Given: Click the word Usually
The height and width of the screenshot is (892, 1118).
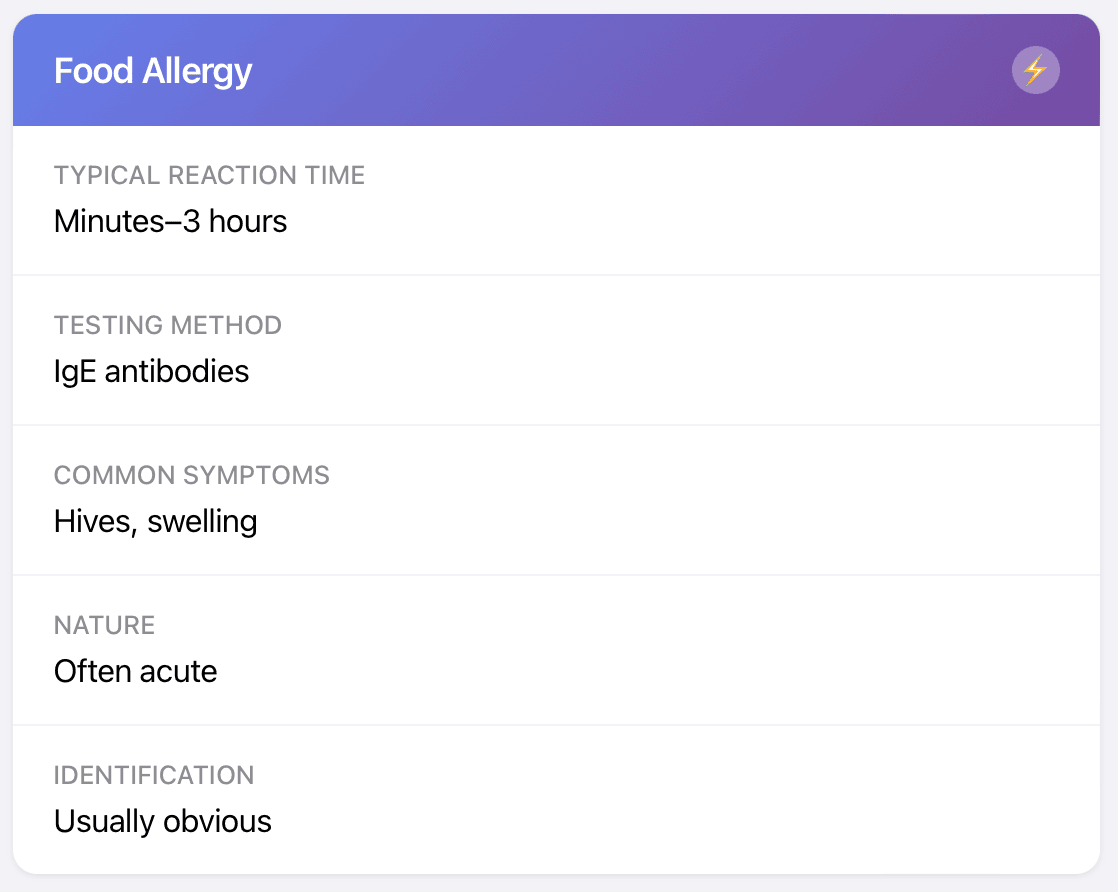Looking at the screenshot, I should [x=103, y=821].
